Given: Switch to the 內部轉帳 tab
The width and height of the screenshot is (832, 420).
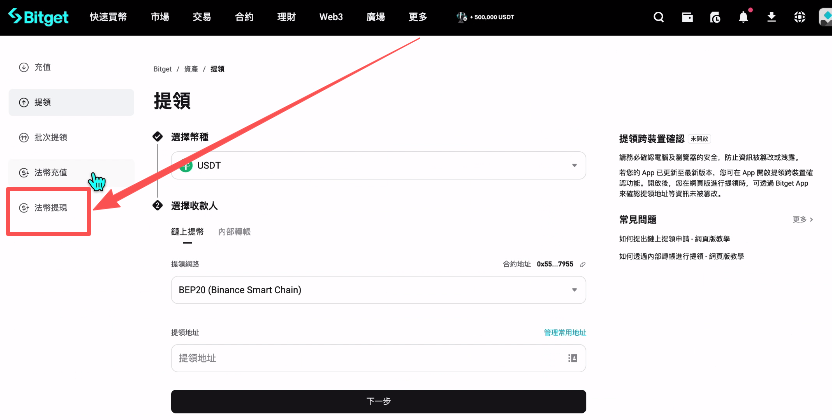Looking at the screenshot, I should tap(234, 232).
